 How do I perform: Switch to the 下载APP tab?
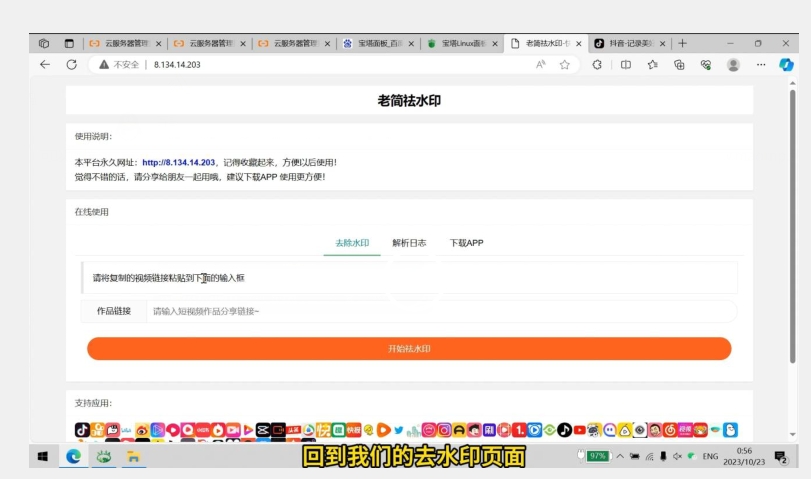coord(466,243)
